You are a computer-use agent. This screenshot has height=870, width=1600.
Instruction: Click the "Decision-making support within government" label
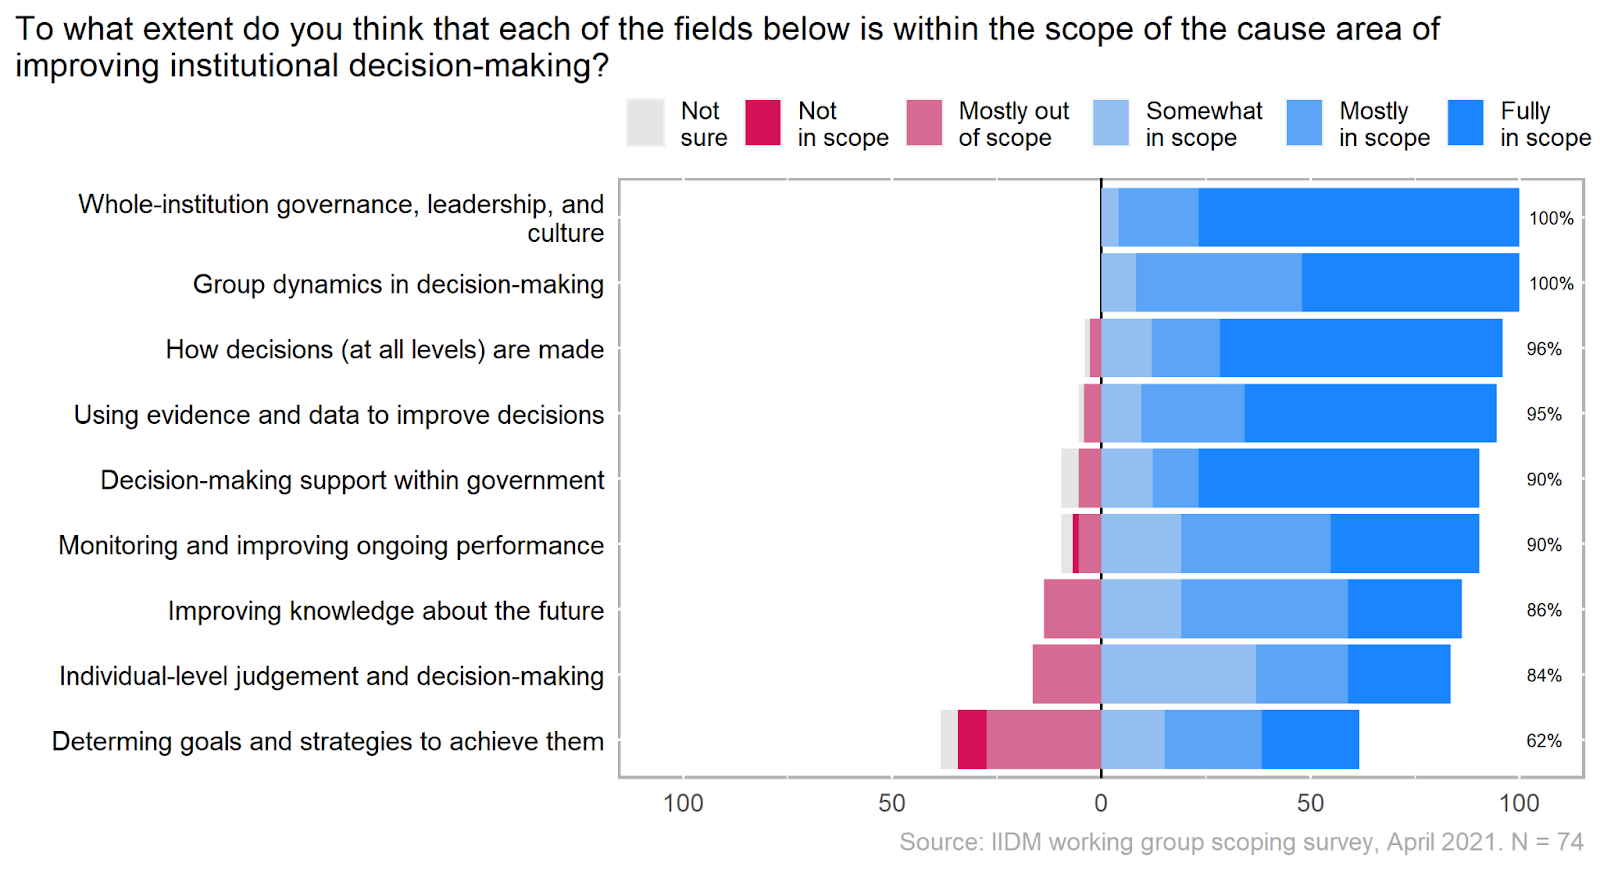(x=352, y=480)
